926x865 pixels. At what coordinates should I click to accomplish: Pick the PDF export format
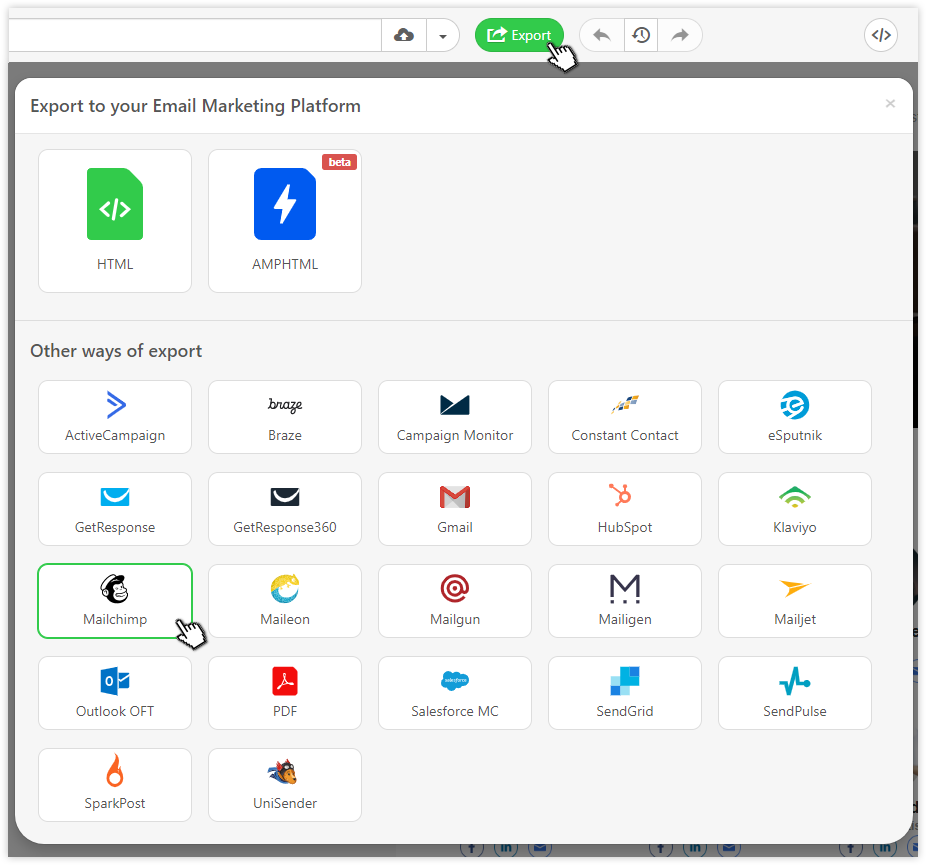coord(285,693)
